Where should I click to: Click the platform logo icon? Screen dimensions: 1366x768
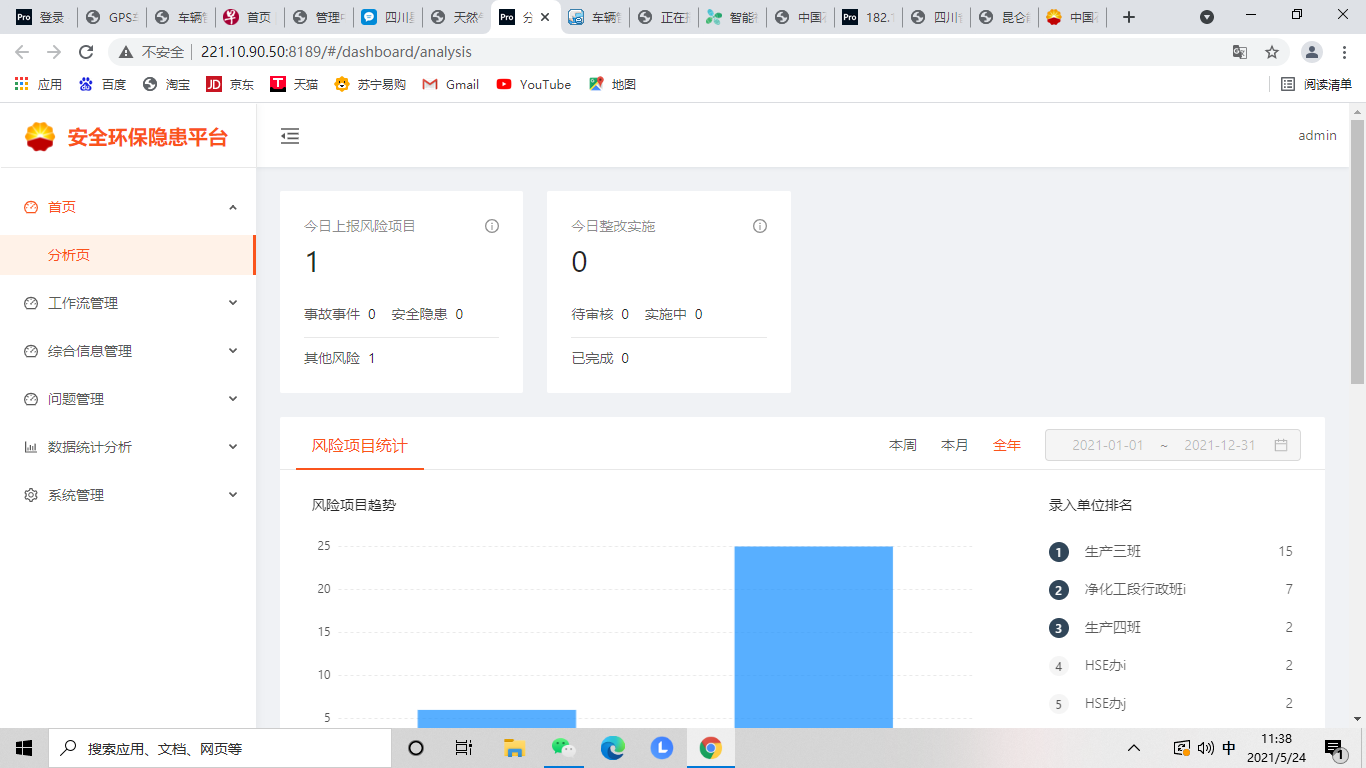click(x=40, y=136)
